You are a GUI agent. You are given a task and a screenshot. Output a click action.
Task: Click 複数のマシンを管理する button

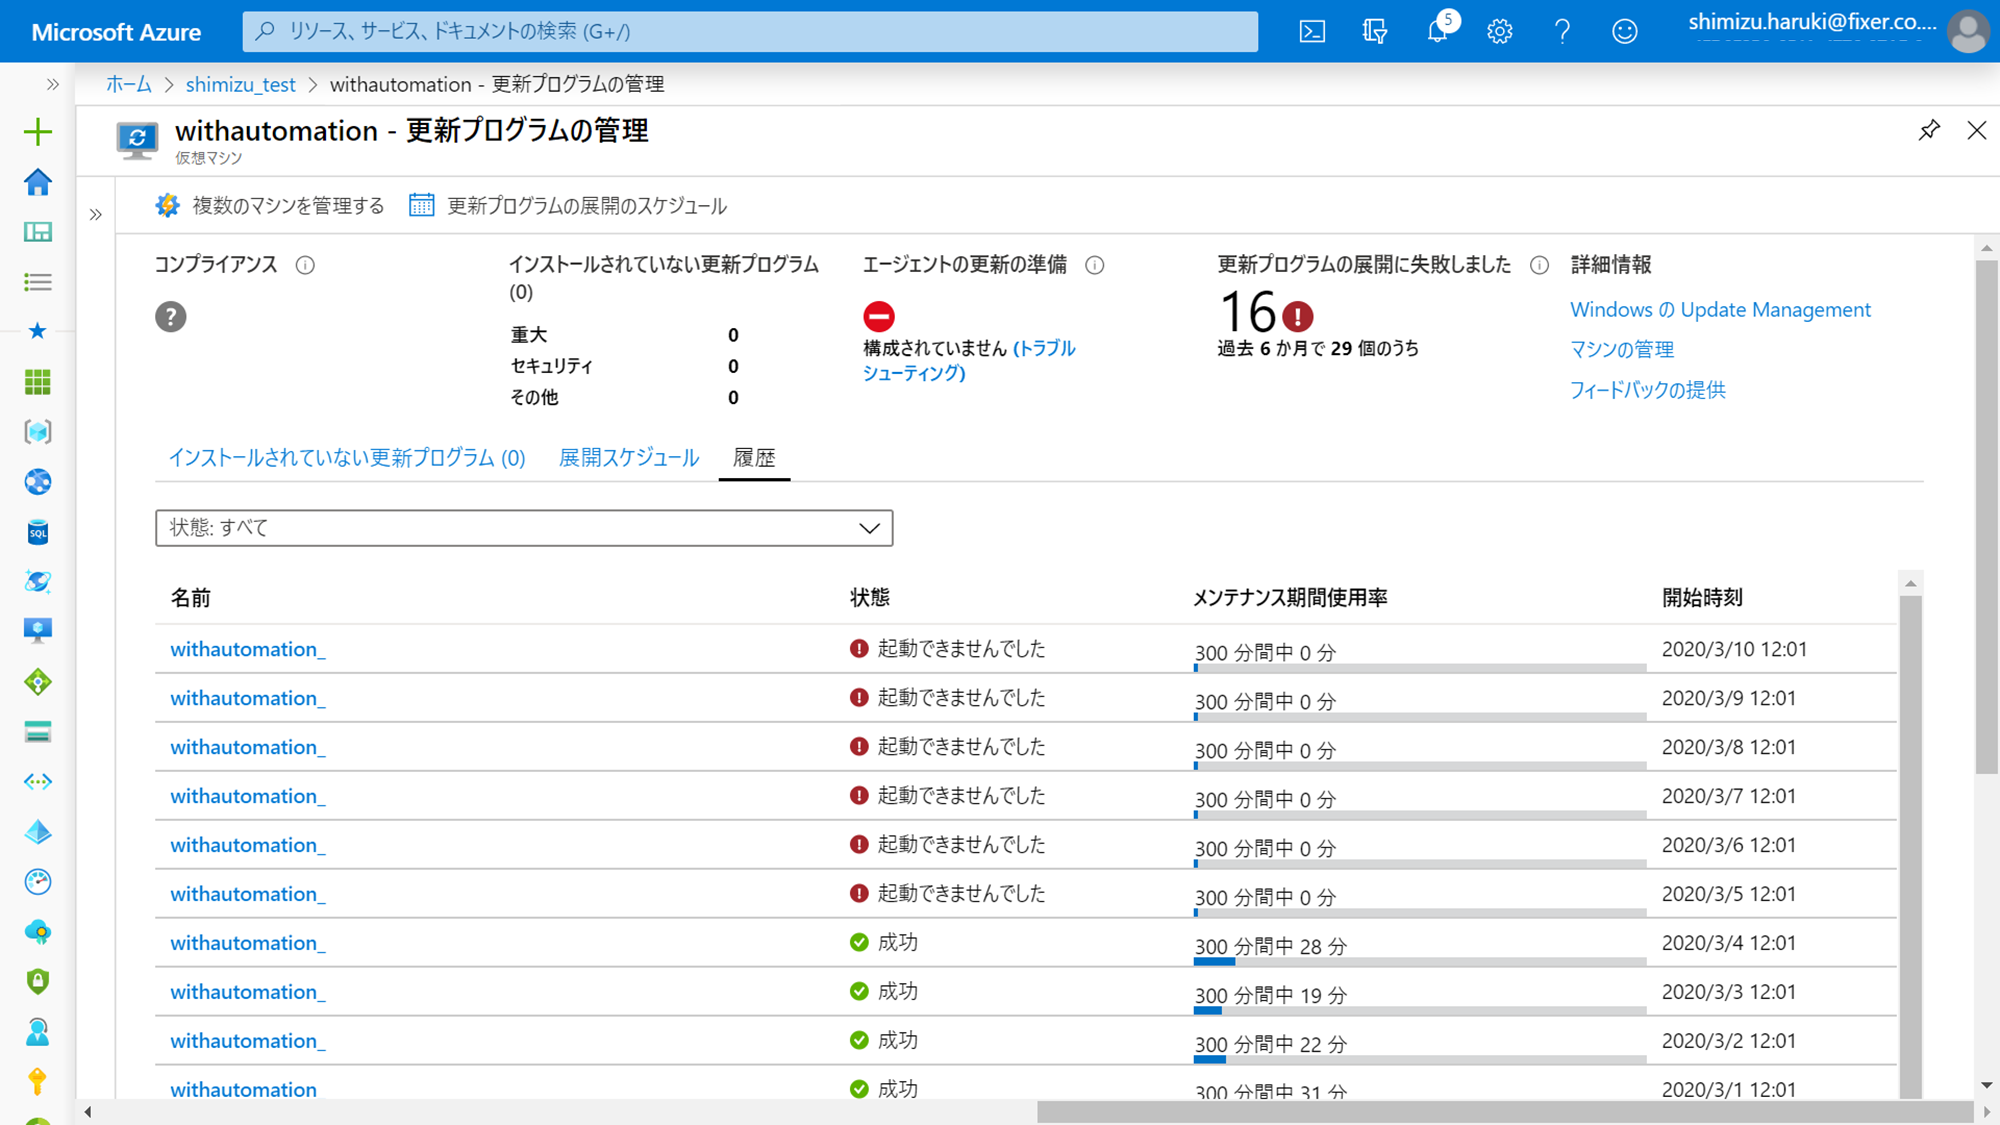(270, 206)
